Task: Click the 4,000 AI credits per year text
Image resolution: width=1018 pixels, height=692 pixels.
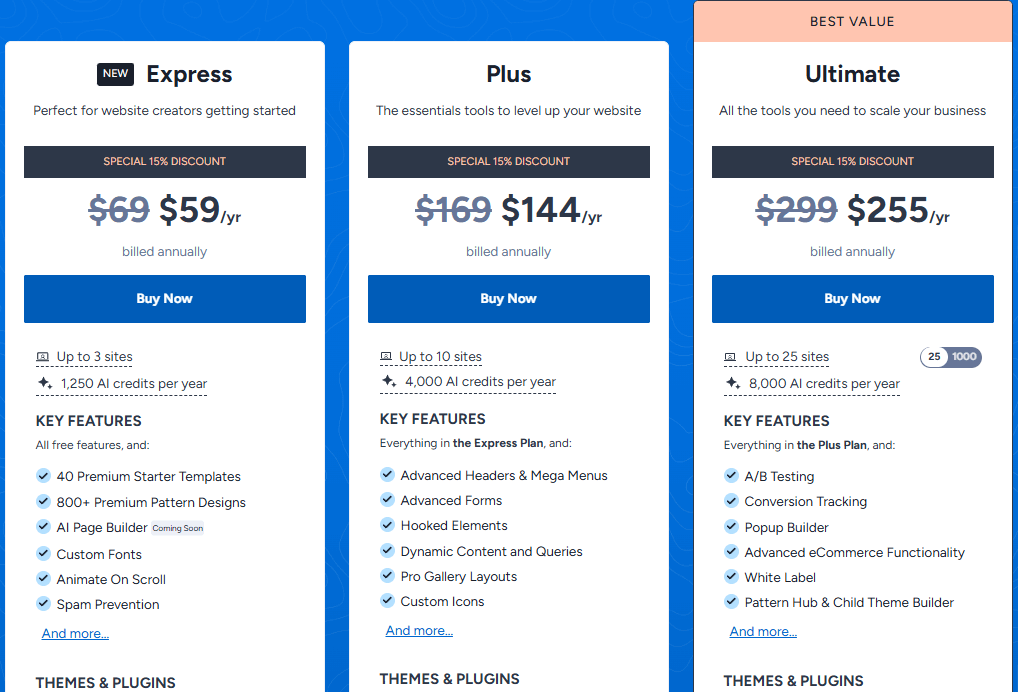Action: pyautogui.click(x=480, y=382)
